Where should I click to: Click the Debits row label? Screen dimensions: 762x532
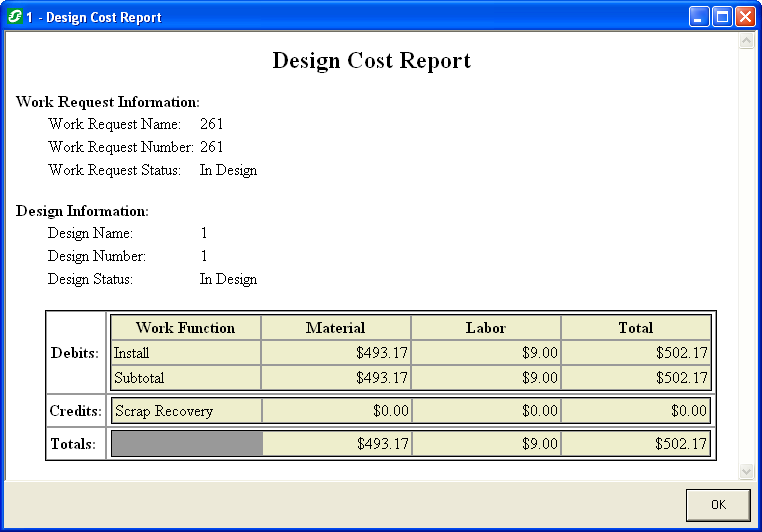point(76,353)
